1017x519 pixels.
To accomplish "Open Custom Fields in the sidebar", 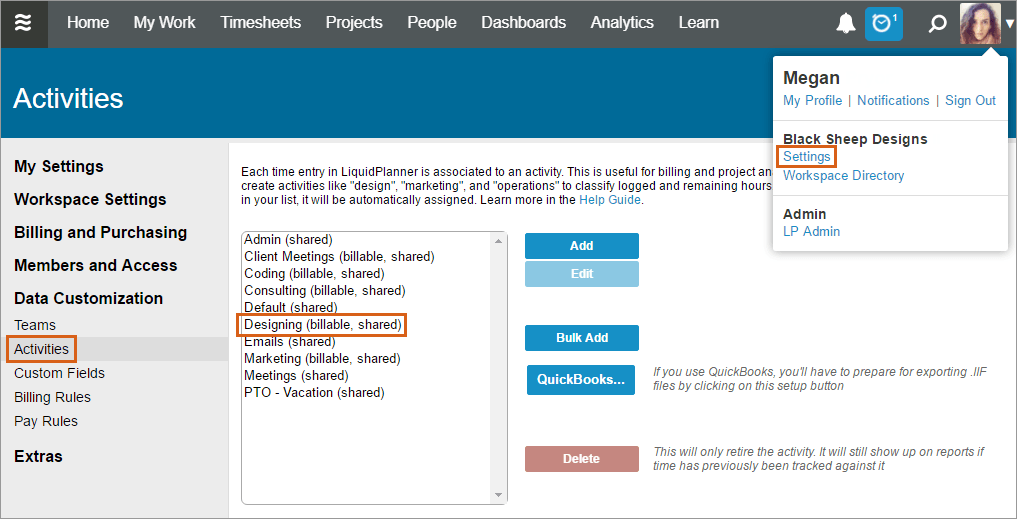I will coord(59,373).
